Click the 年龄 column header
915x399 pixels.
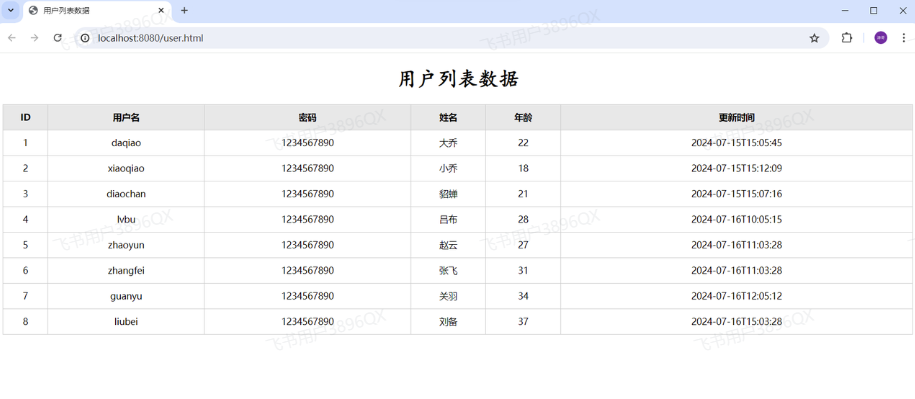pyautogui.click(x=523, y=117)
